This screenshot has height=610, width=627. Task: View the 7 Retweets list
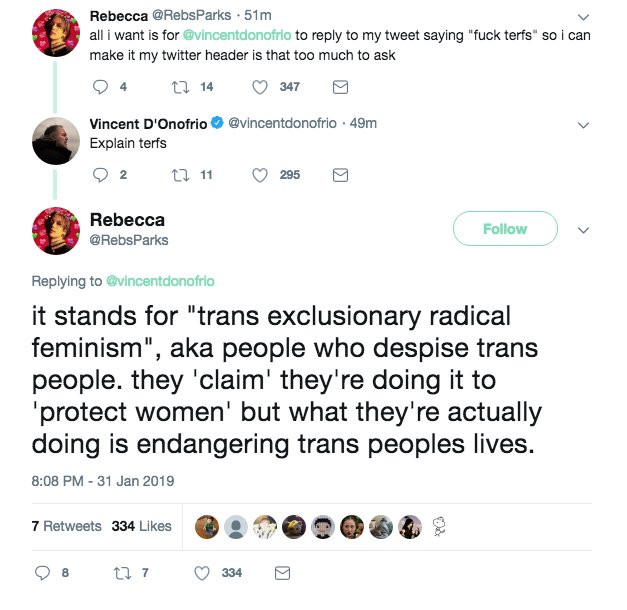pos(66,526)
